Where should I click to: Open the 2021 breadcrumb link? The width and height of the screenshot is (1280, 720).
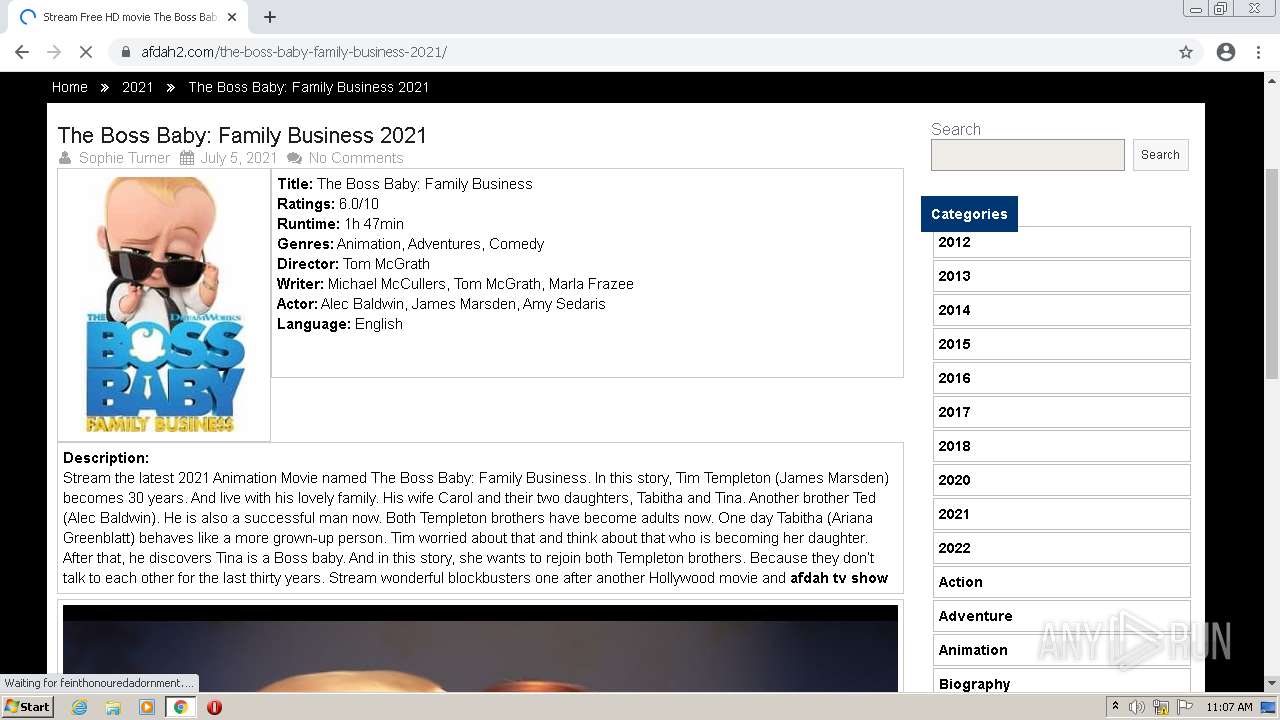(138, 87)
